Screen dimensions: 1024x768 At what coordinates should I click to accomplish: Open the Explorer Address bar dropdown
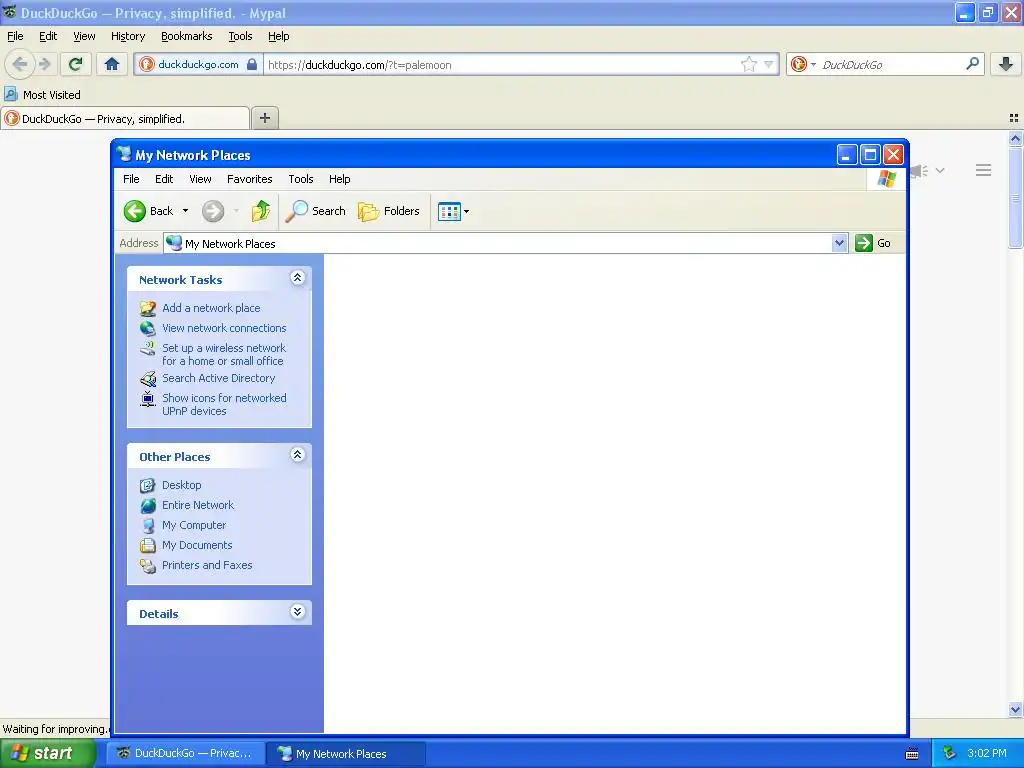[839, 243]
